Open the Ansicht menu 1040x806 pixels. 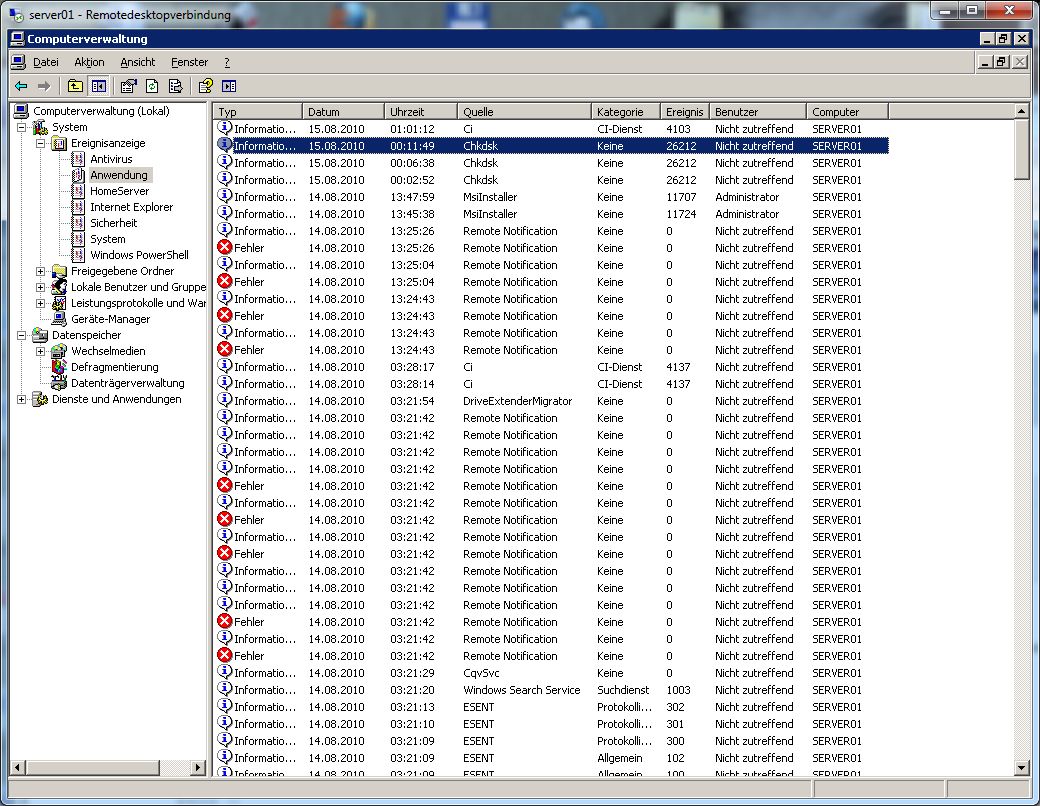point(137,62)
